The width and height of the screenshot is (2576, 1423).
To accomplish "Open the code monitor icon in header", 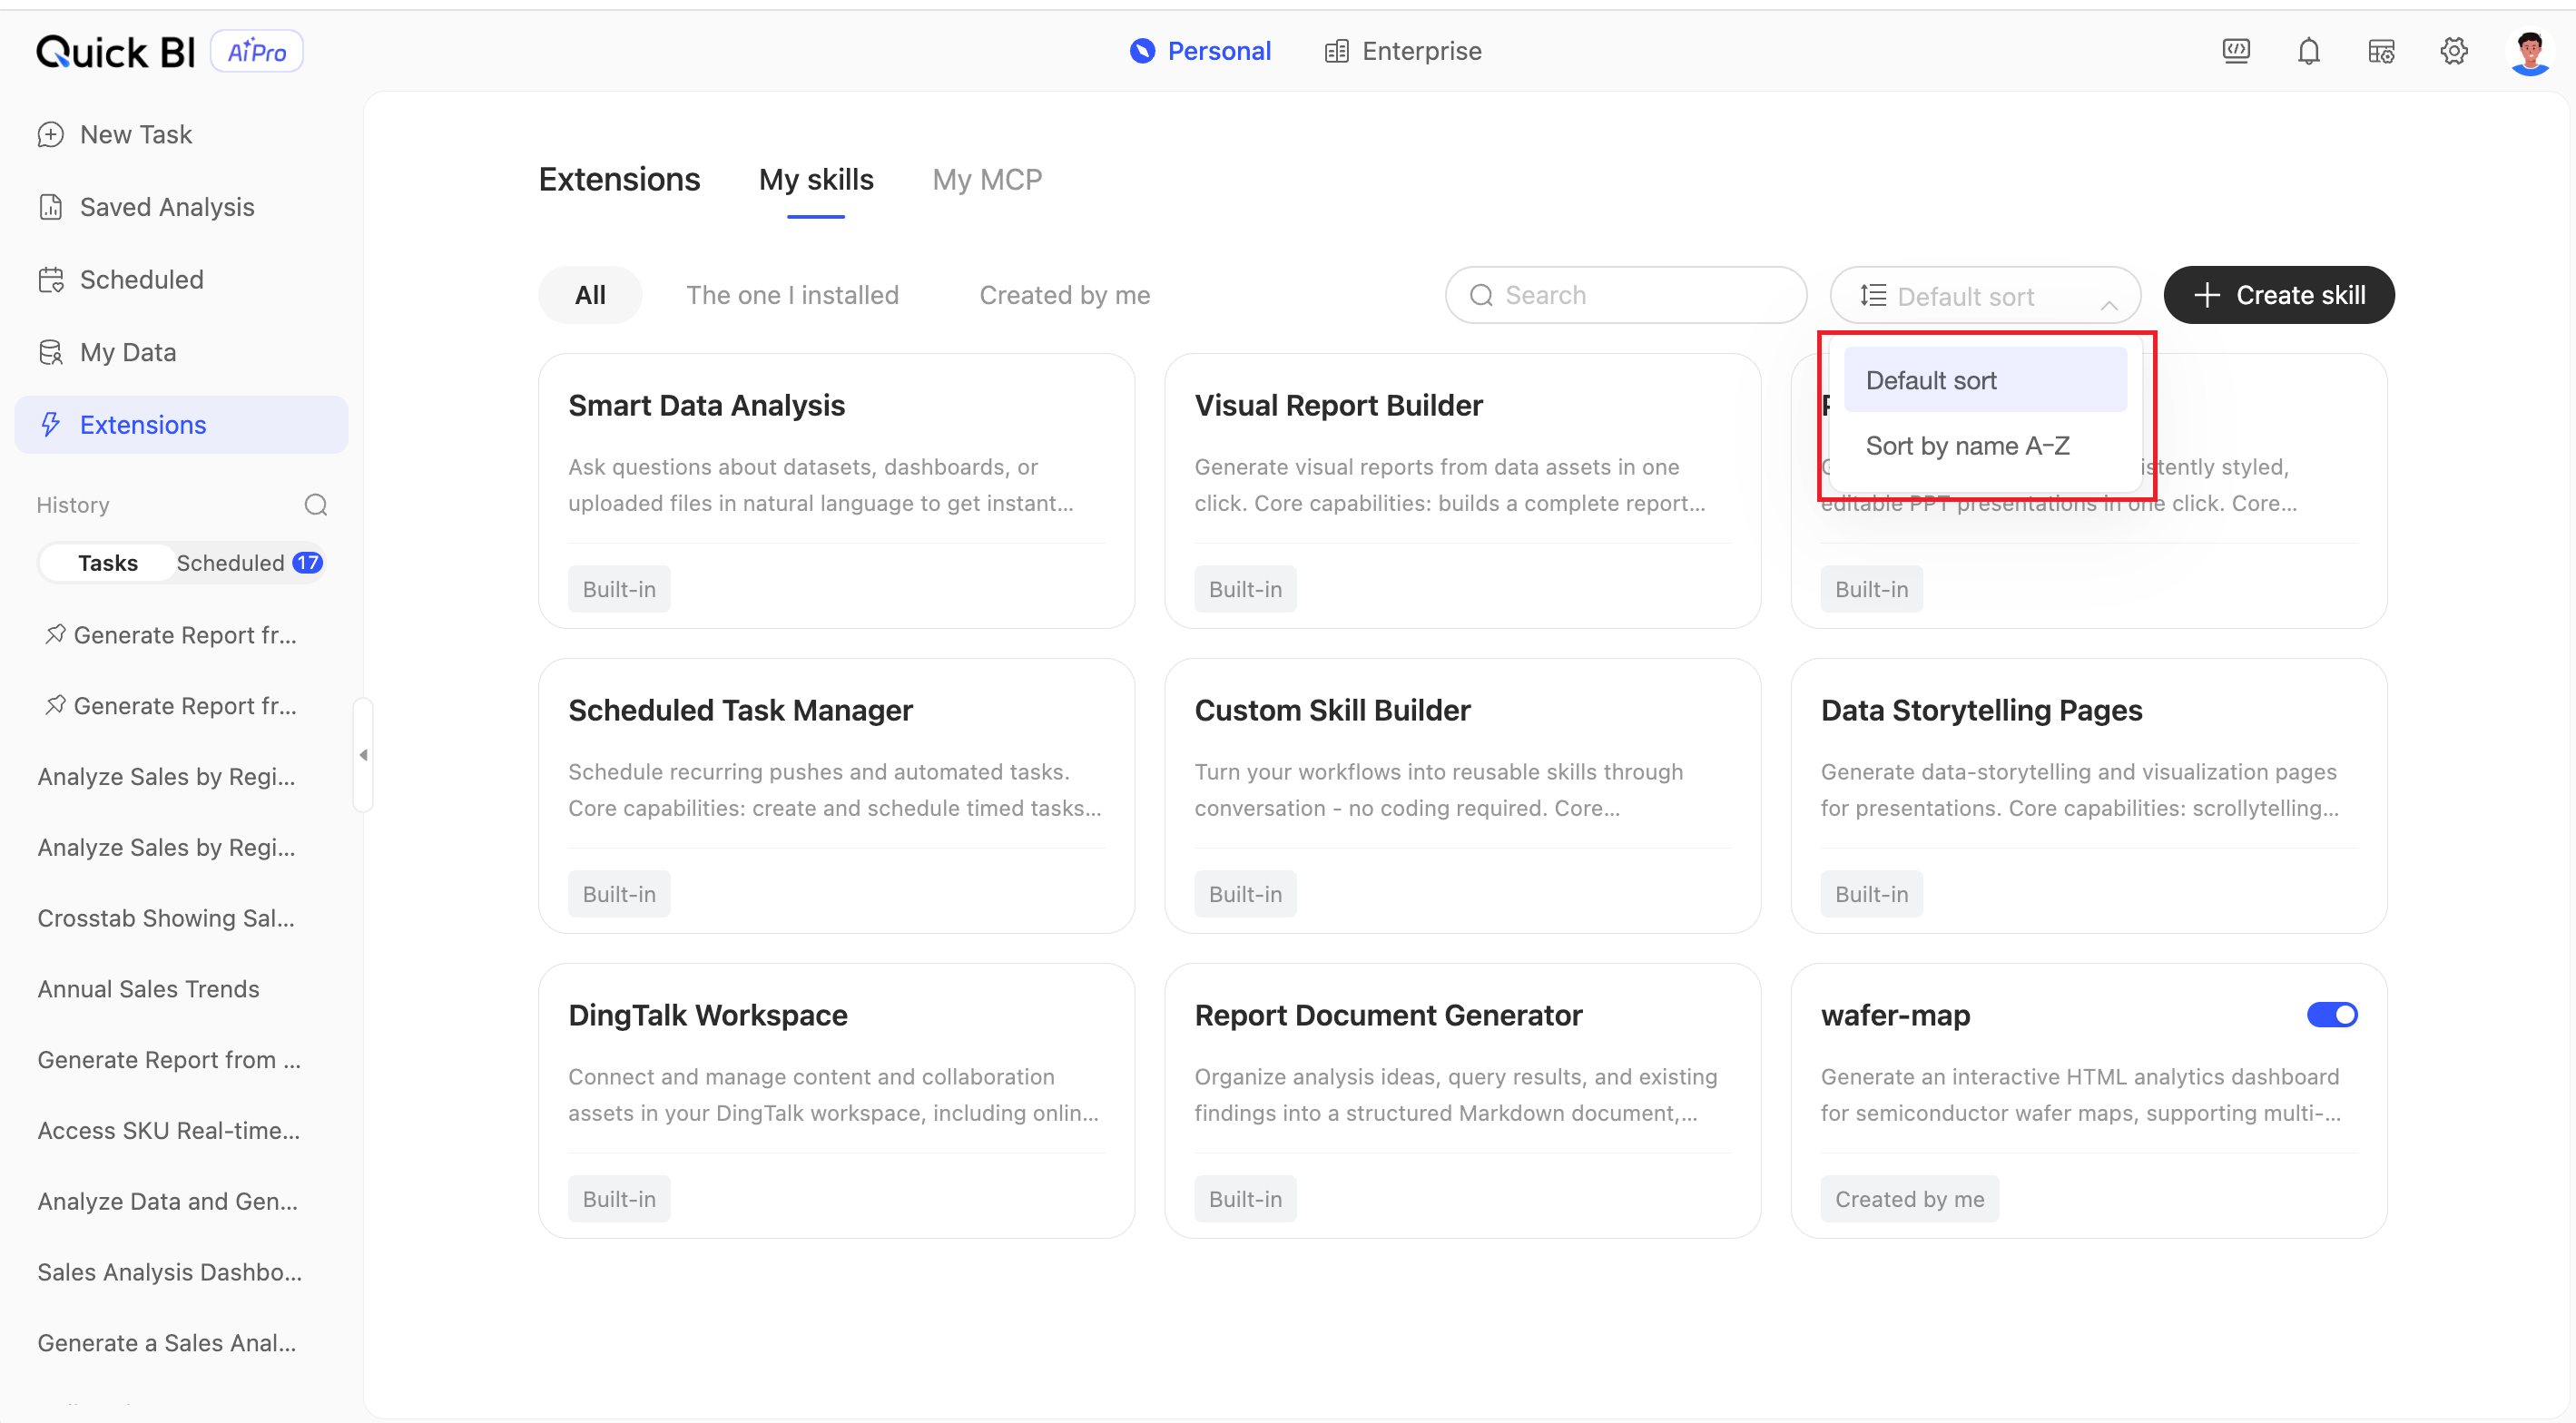I will tap(2236, 51).
